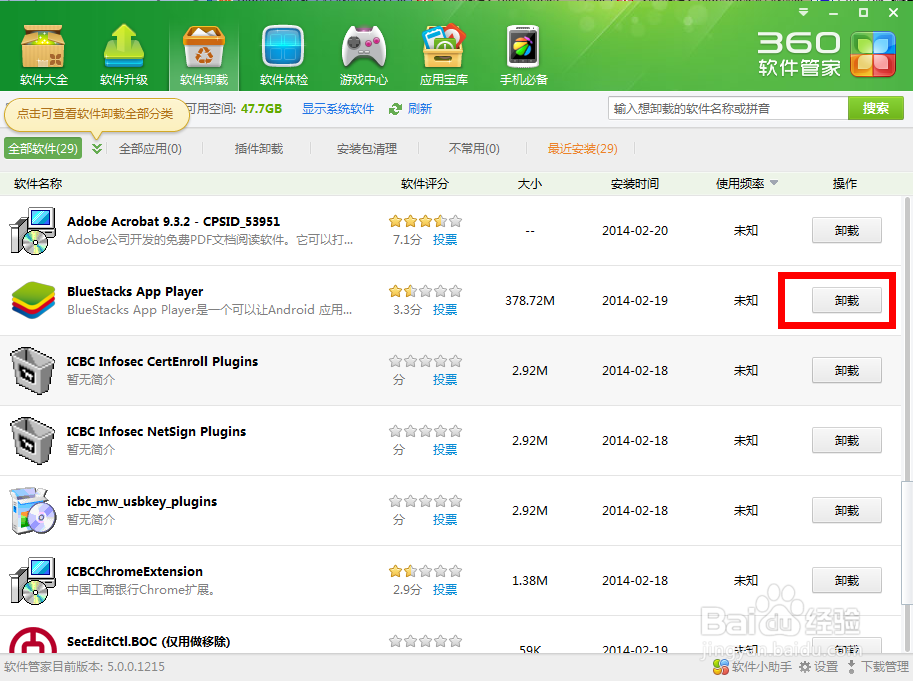Open 设置 settings gear in status bar

[x=818, y=666]
